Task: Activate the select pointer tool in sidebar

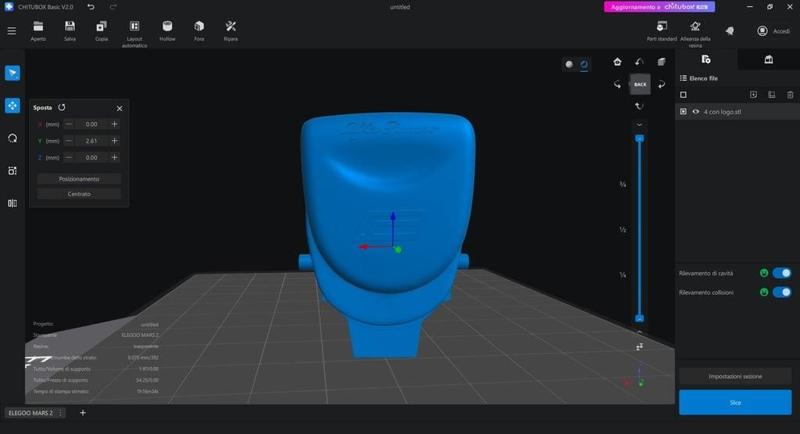Action: [12, 73]
